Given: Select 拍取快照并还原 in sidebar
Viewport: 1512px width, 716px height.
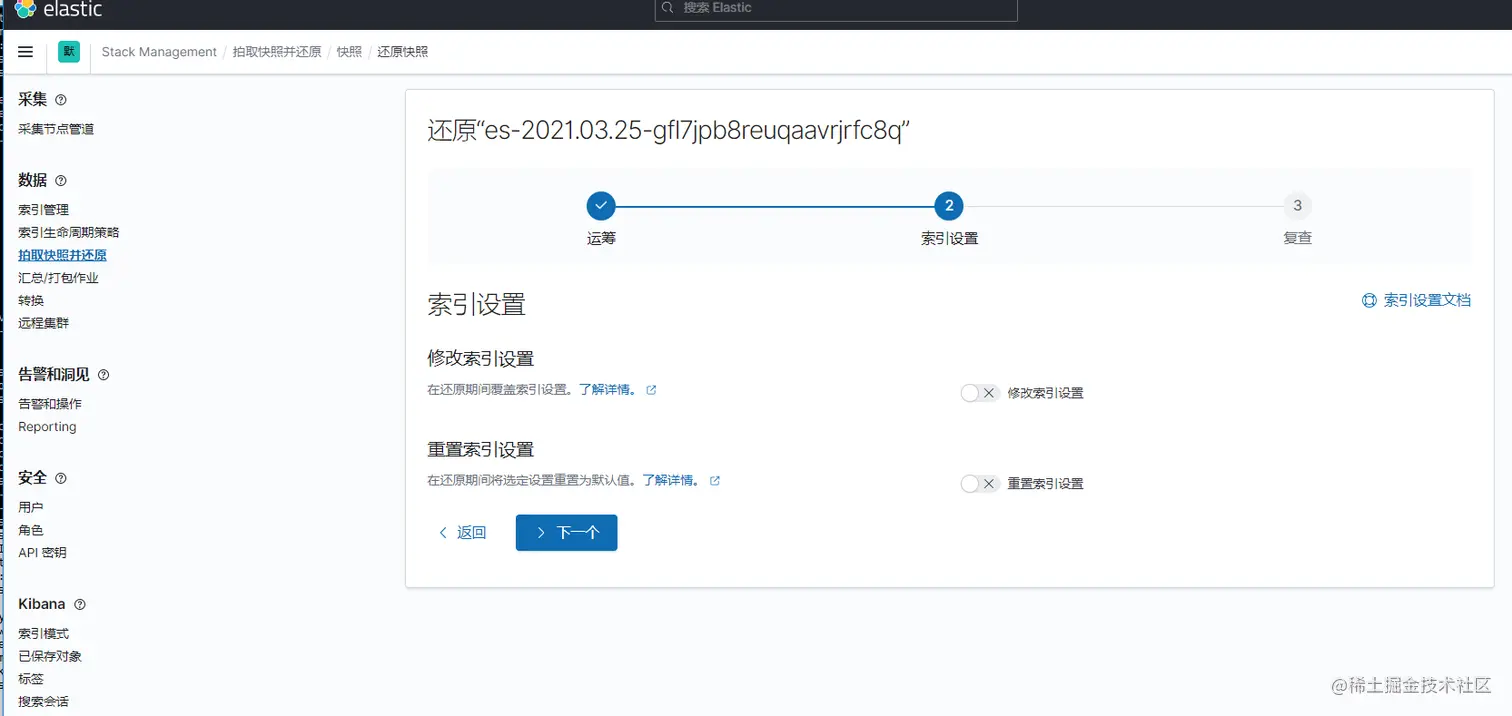Looking at the screenshot, I should (62, 255).
